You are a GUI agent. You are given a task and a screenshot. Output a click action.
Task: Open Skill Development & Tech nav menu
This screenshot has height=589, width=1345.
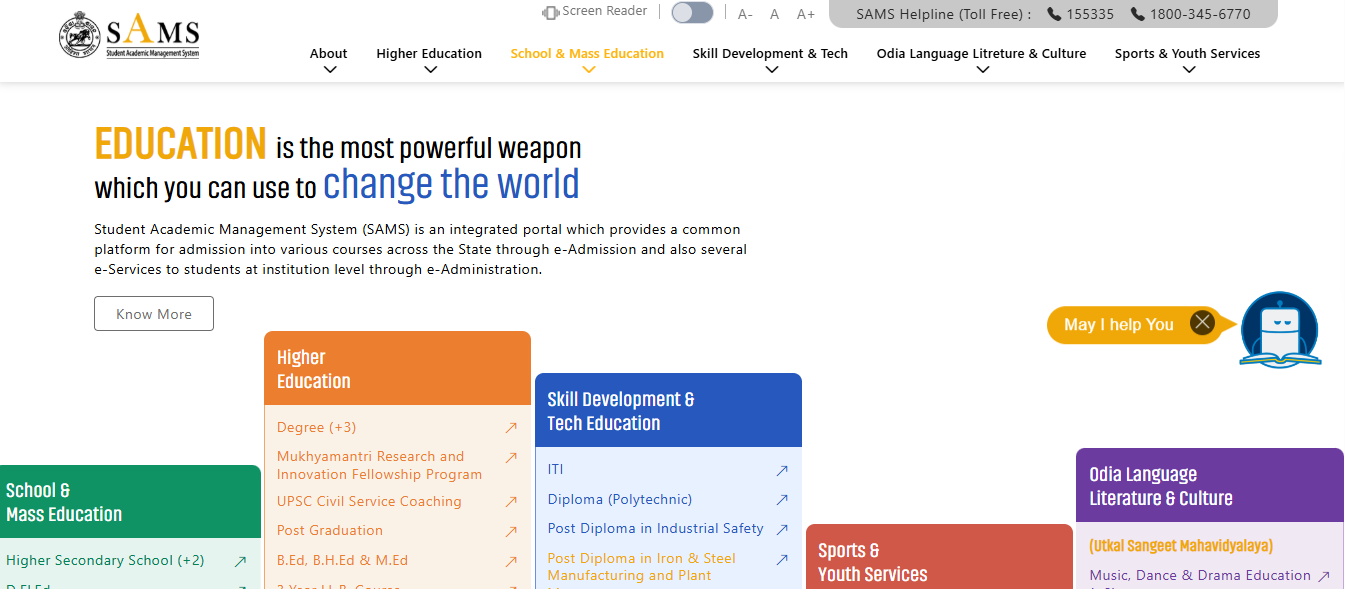click(770, 54)
